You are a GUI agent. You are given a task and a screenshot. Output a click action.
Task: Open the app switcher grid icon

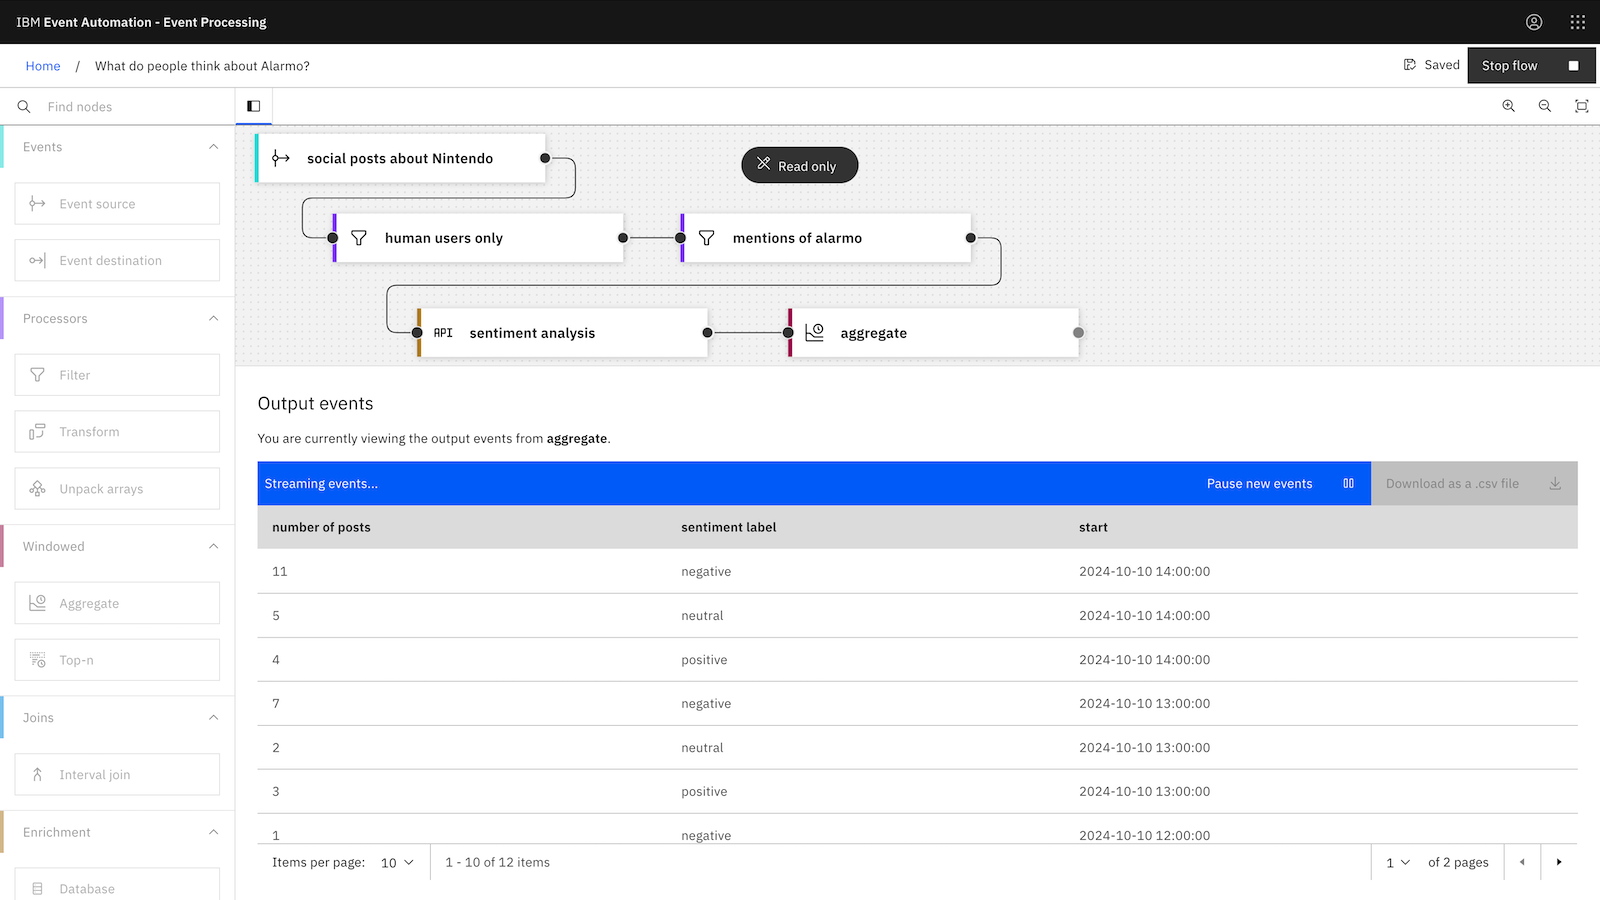1578,22
